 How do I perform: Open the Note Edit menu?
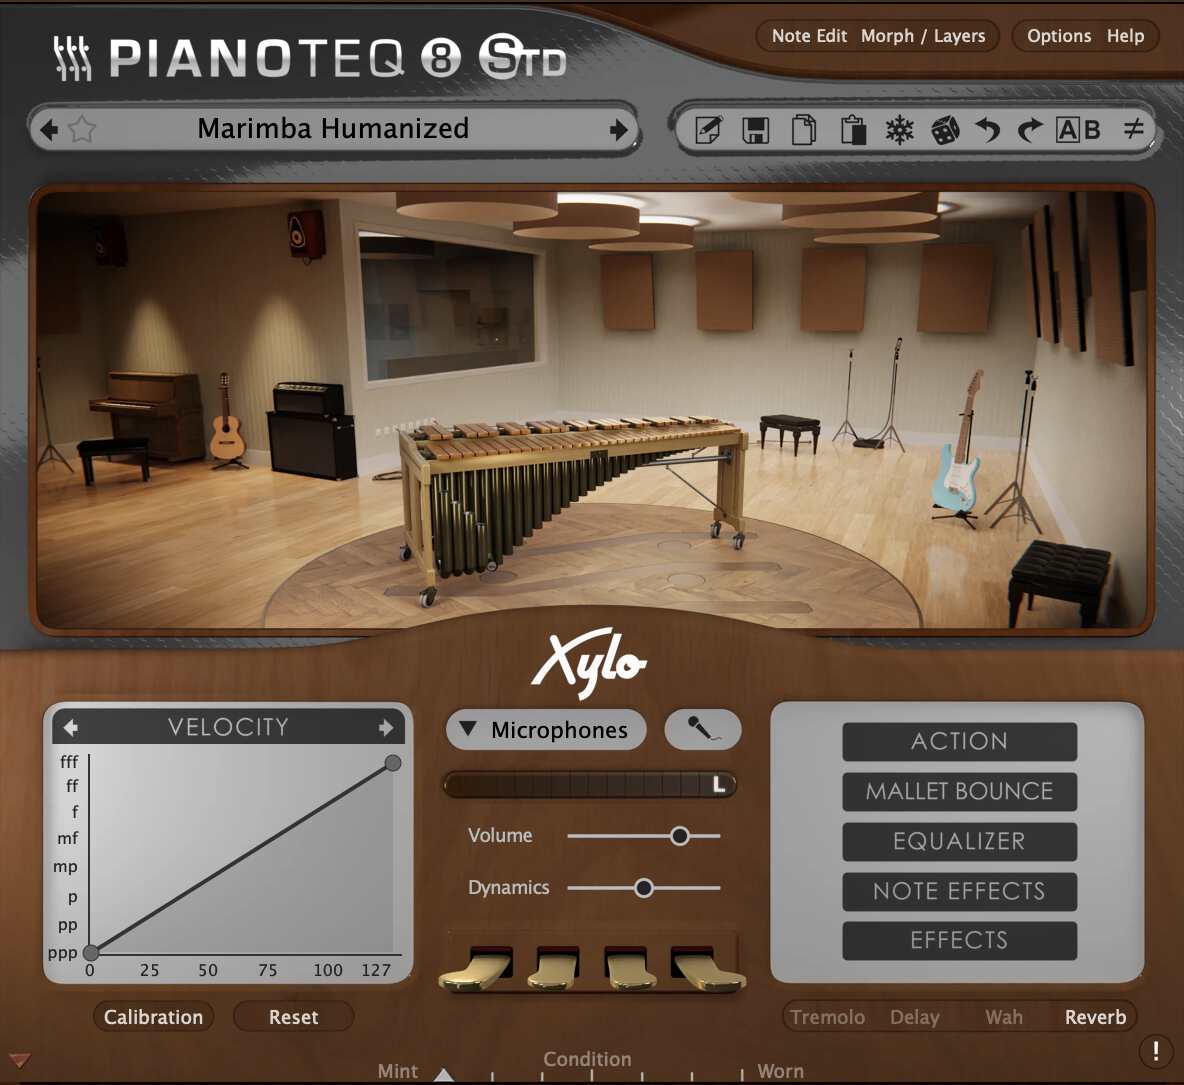pyautogui.click(x=806, y=36)
